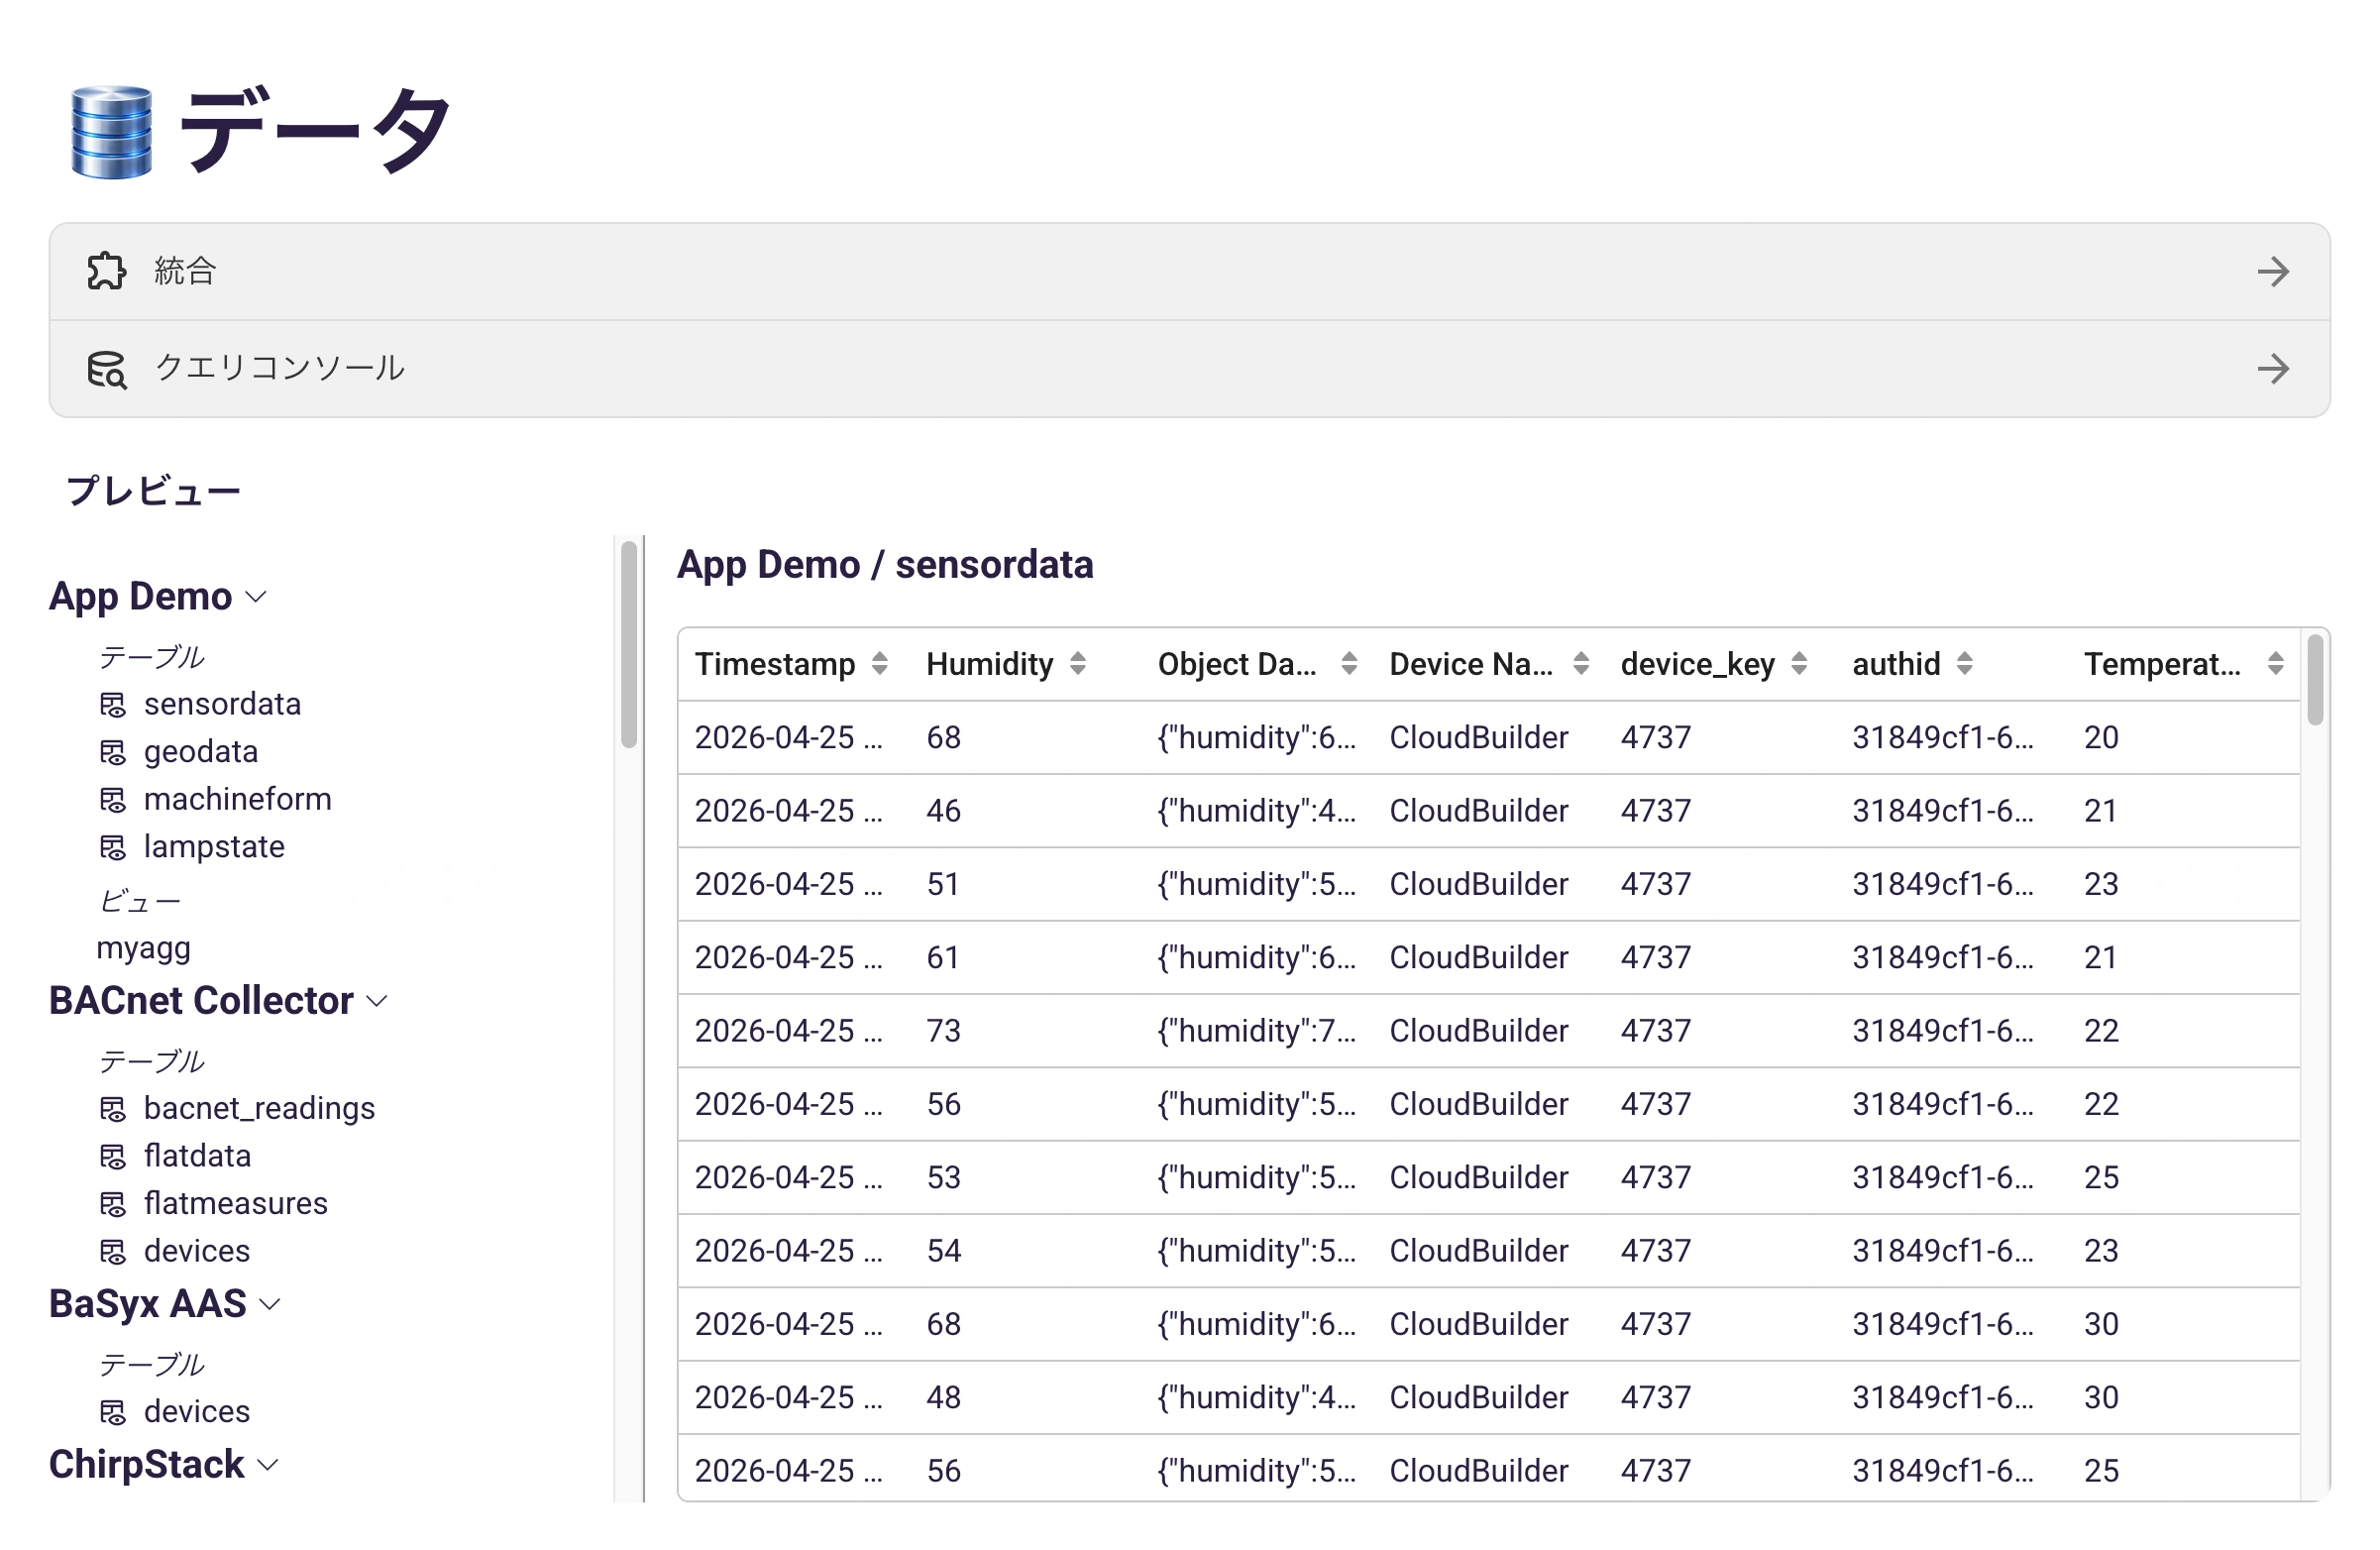Click the data table vertical scrollbar

coord(2314,681)
